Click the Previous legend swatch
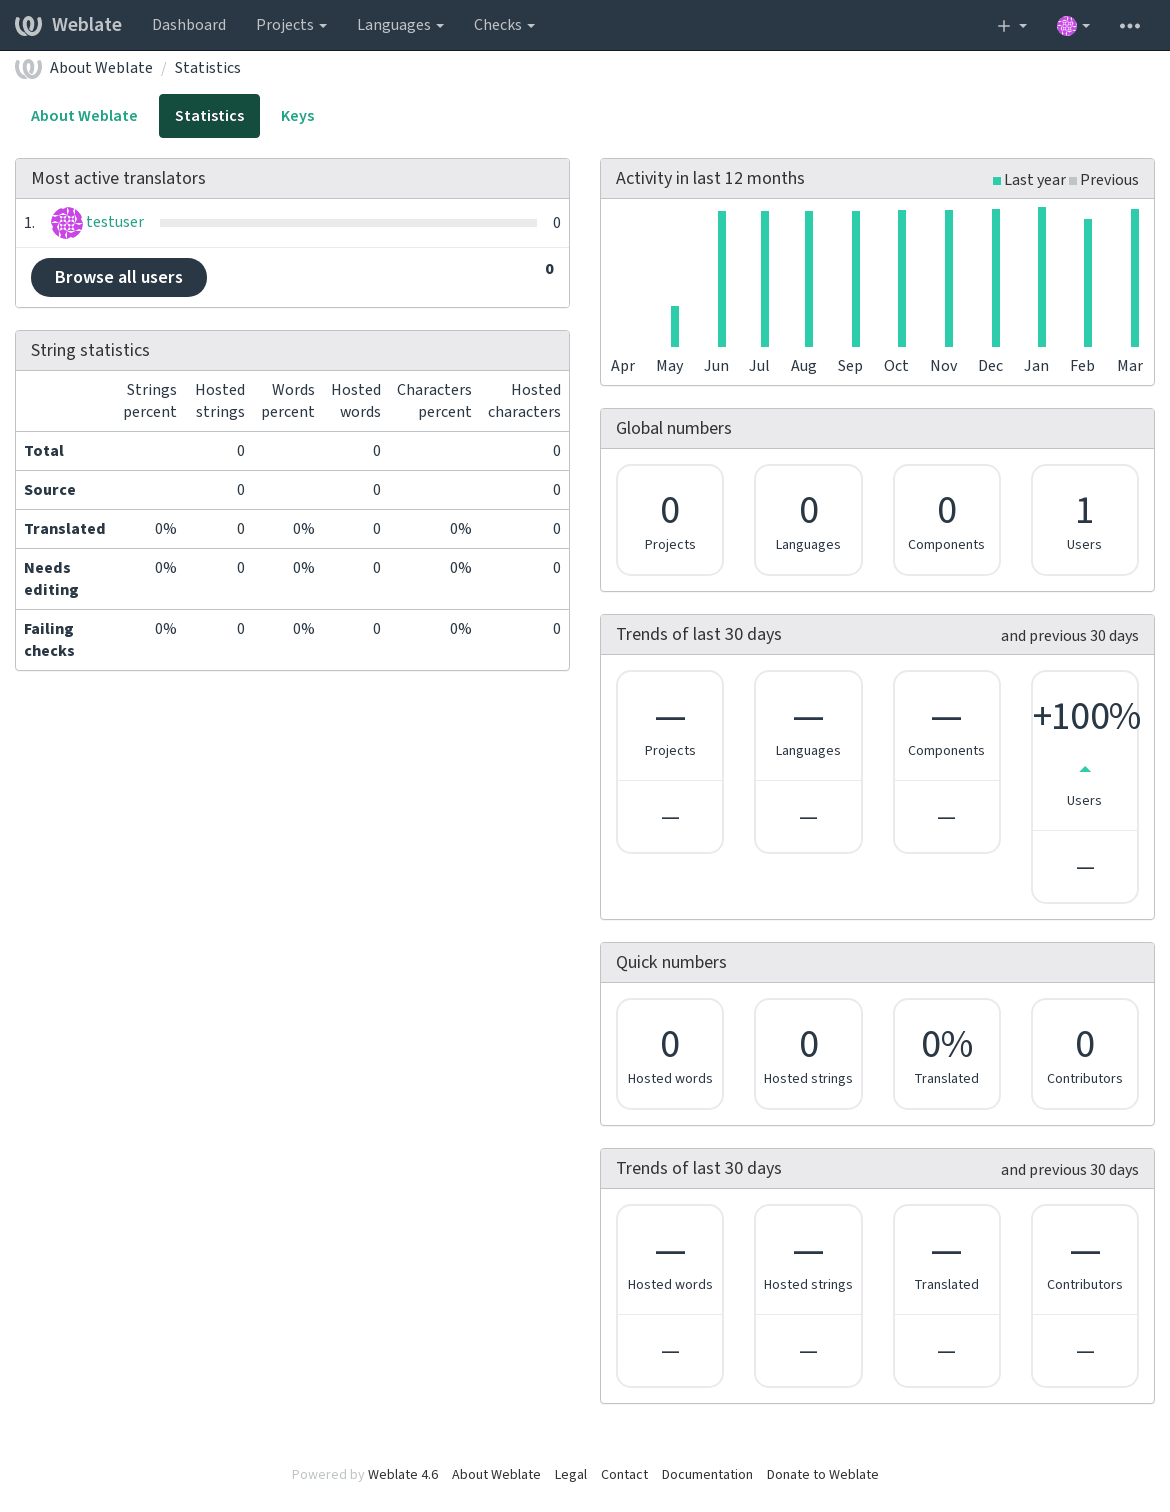This screenshot has width=1170, height=1512. click(x=1073, y=181)
